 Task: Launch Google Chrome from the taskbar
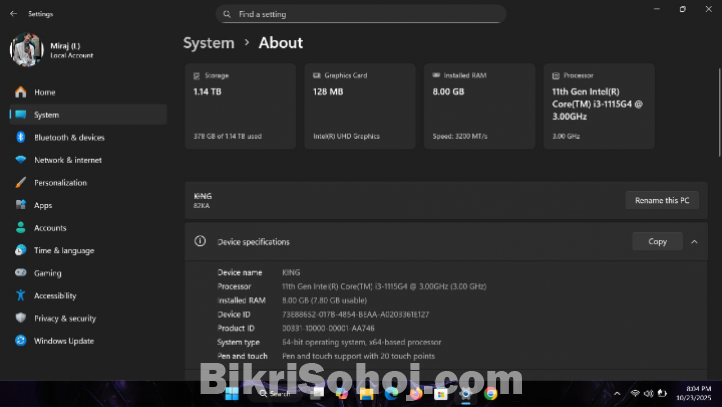coord(490,394)
